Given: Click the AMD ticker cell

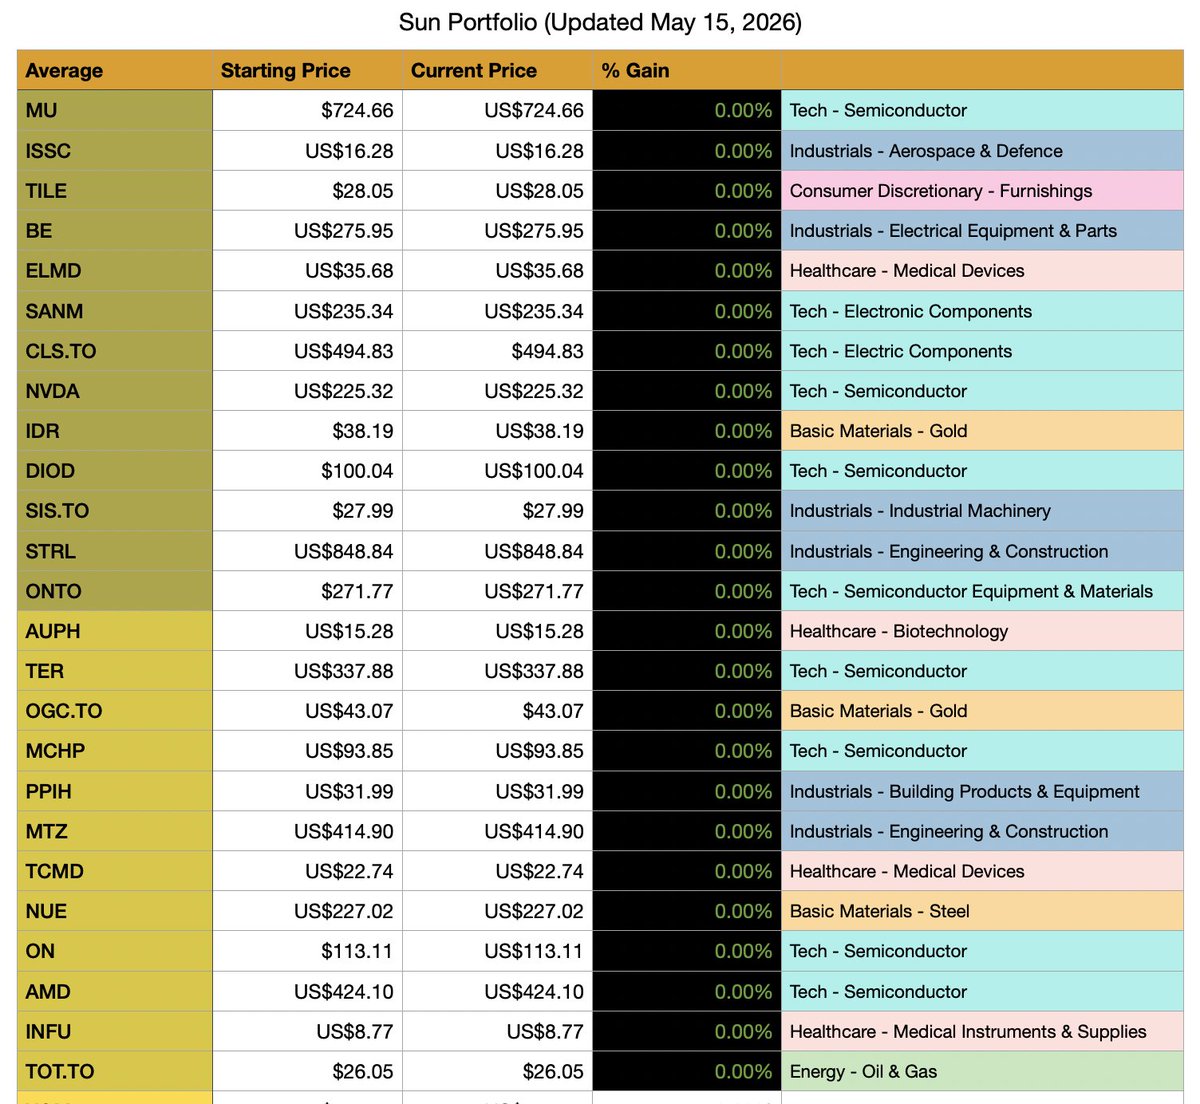Looking at the screenshot, I should (115, 991).
